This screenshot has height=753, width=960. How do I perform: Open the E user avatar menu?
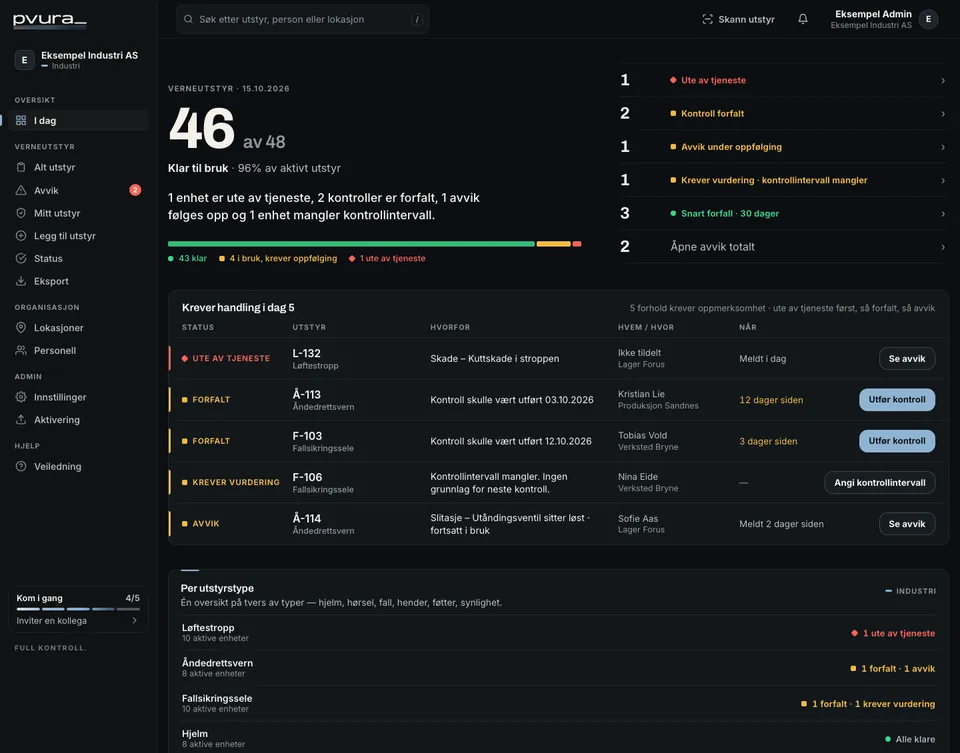(x=928, y=19)
